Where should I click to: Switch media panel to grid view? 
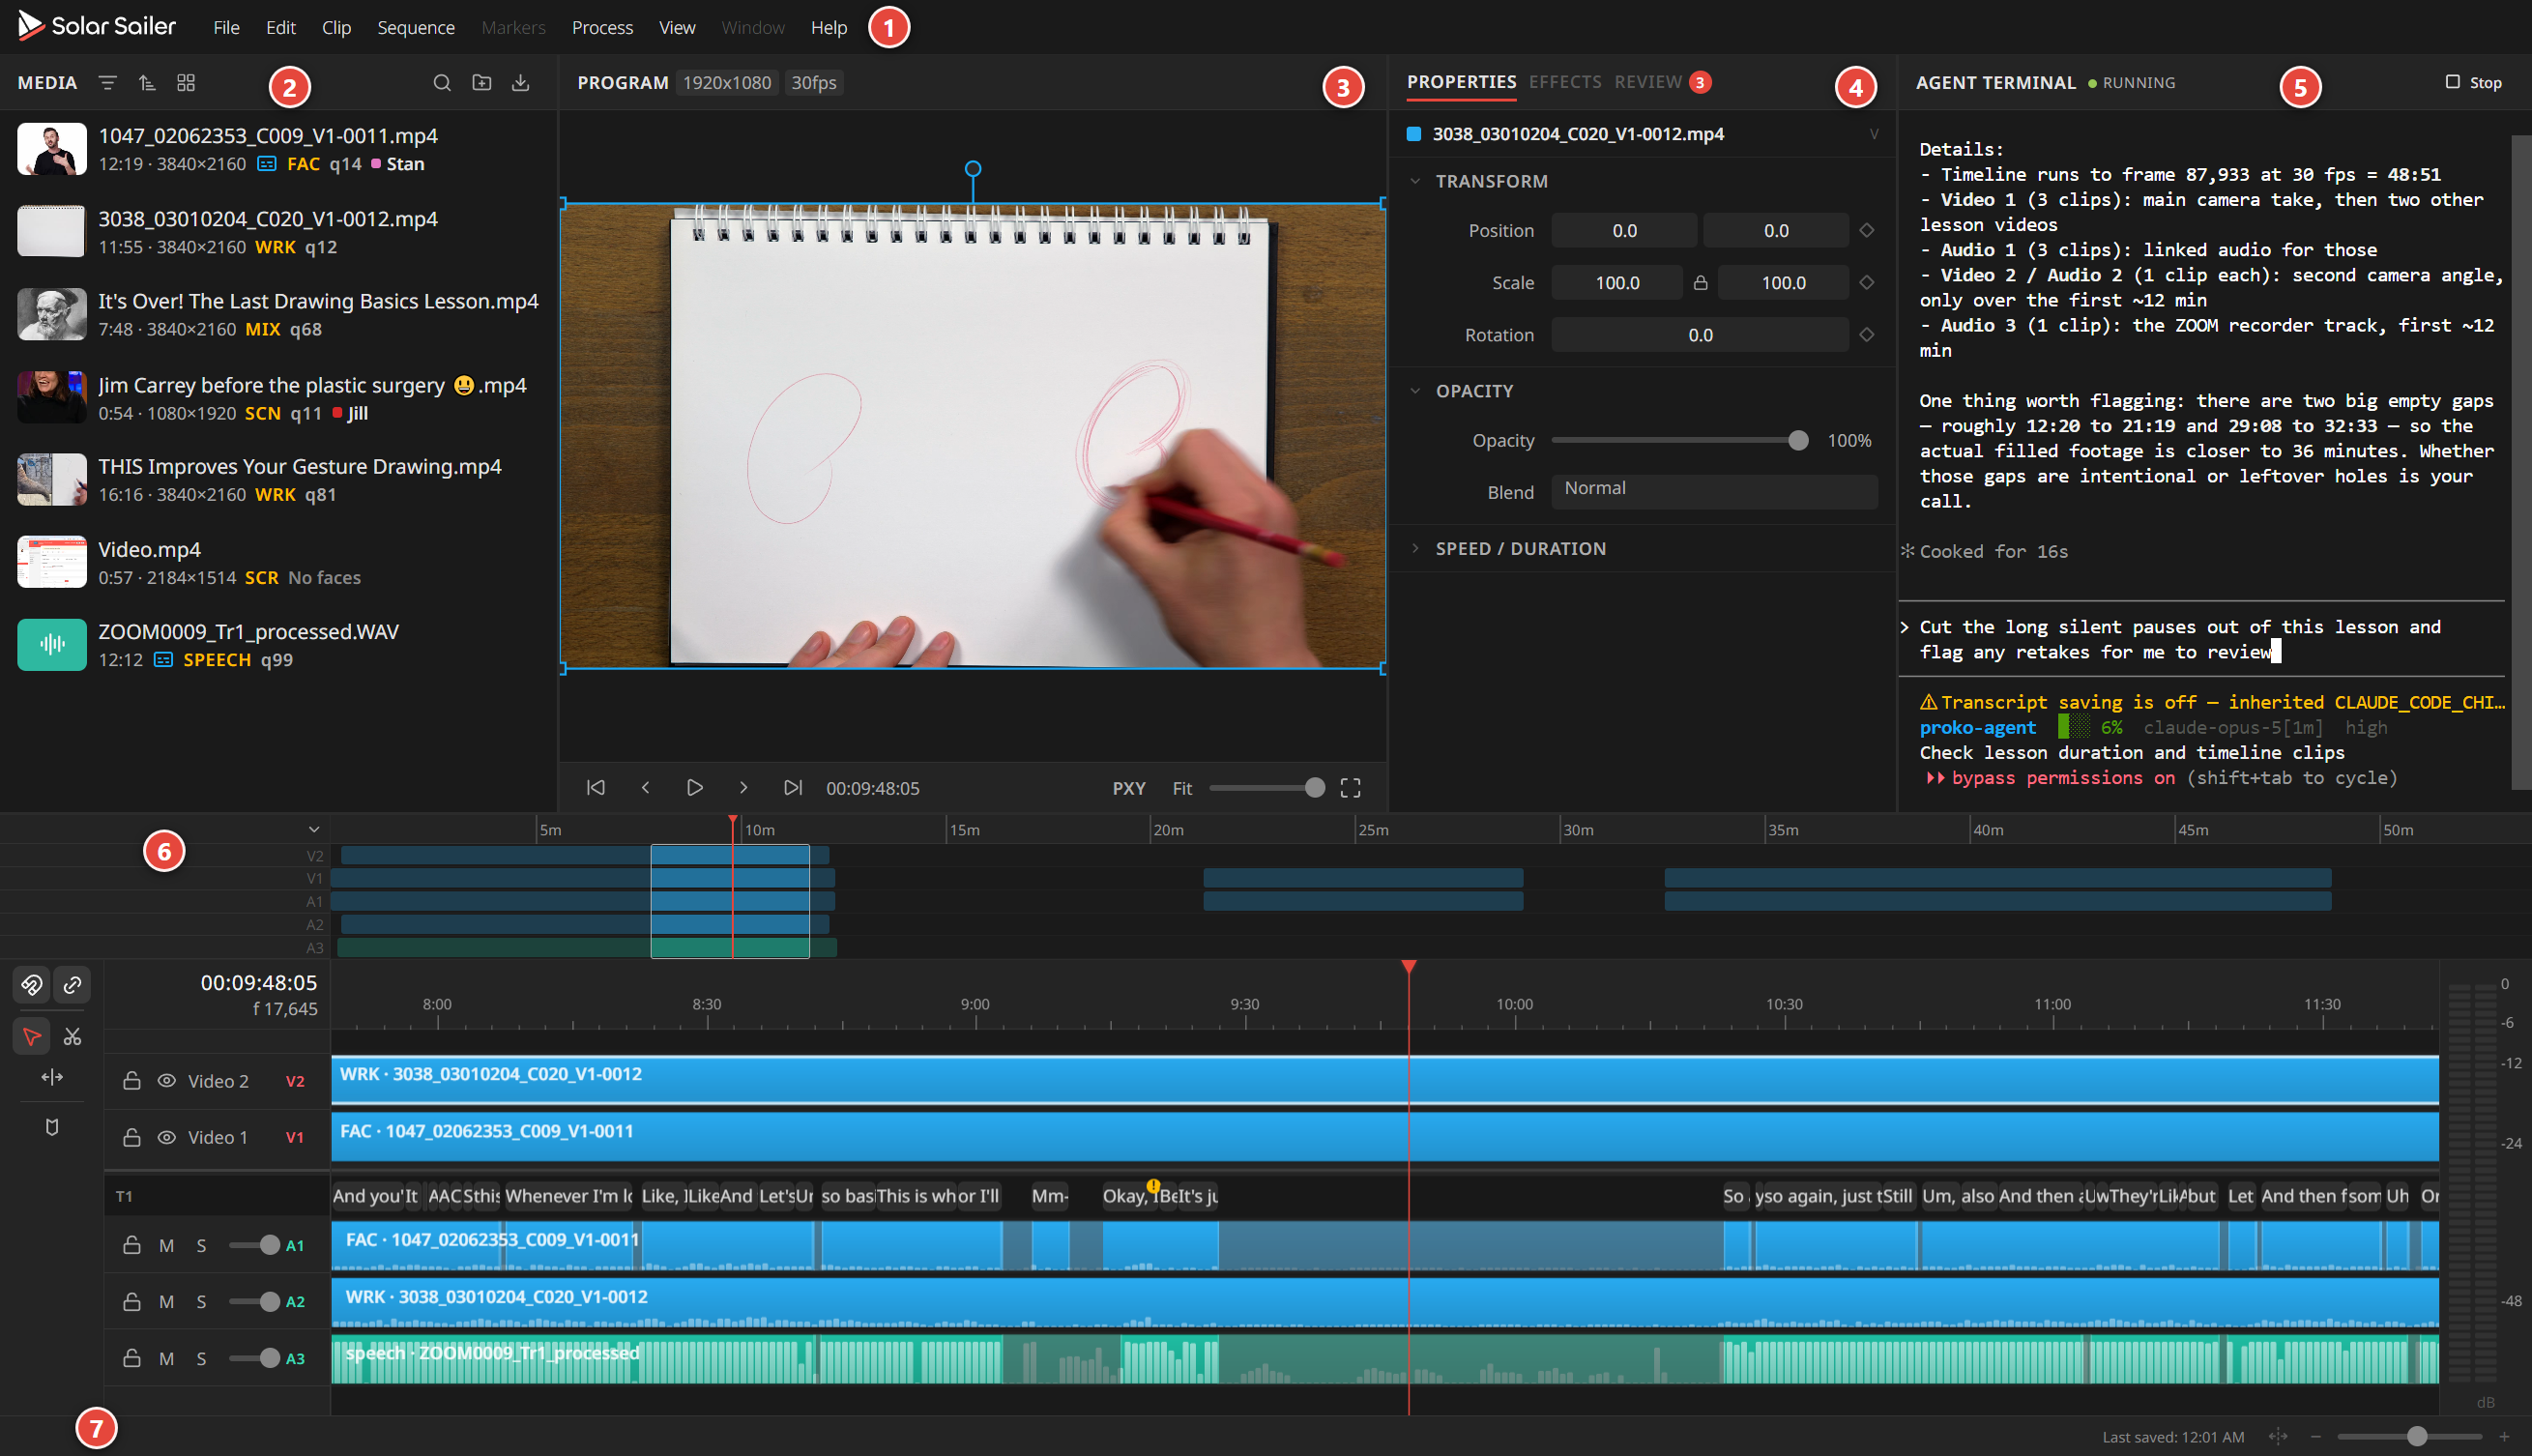coord(186,83)
